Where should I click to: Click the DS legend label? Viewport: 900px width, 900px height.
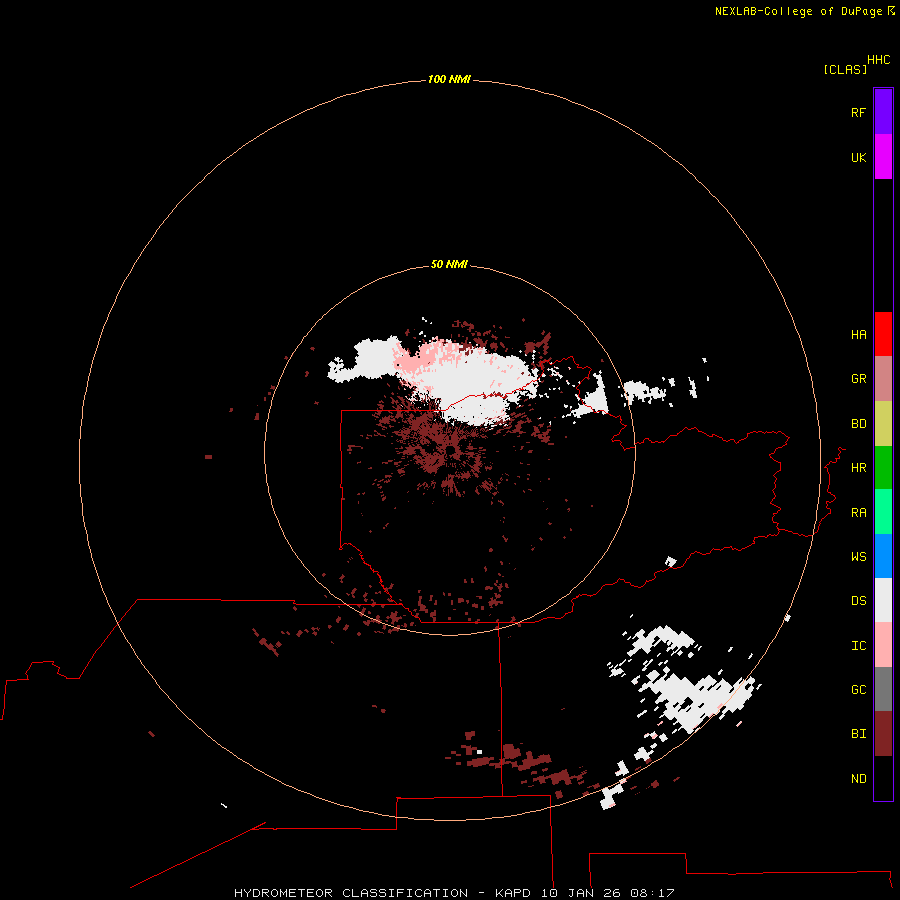pos(858,601)
